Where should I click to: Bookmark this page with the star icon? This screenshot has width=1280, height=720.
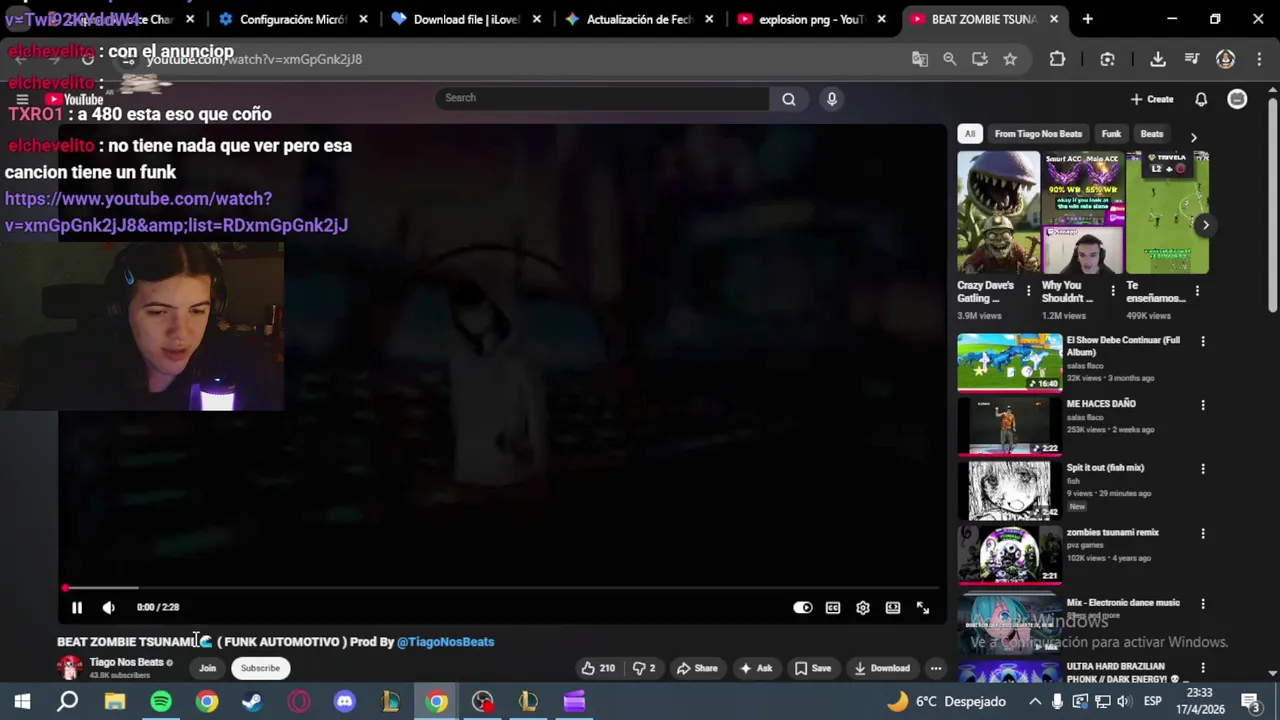point(1010,59)
